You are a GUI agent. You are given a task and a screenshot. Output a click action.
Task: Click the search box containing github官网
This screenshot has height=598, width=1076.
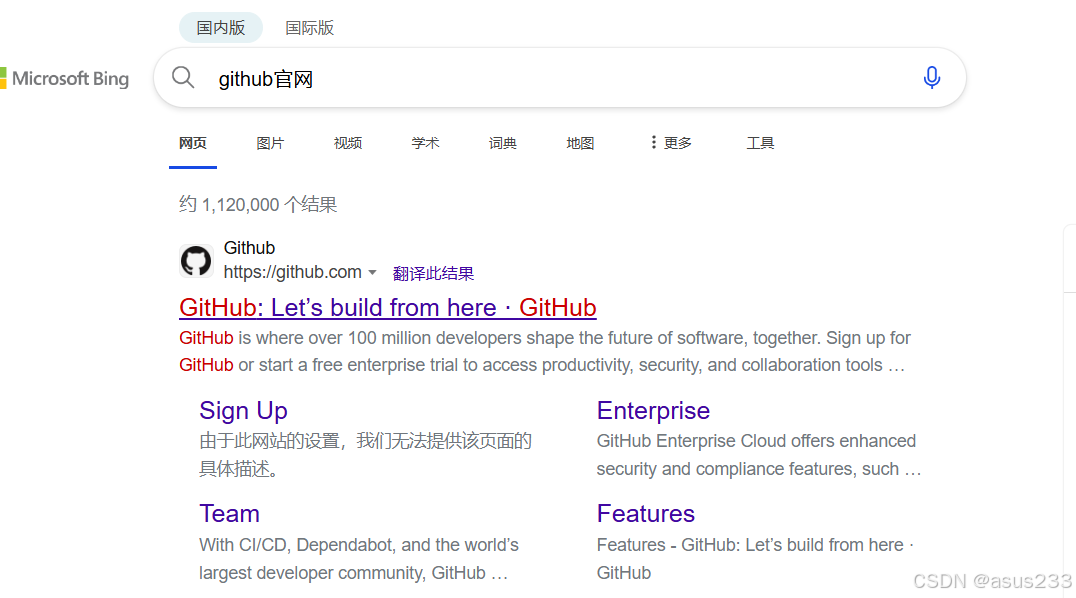pos(560,78)
